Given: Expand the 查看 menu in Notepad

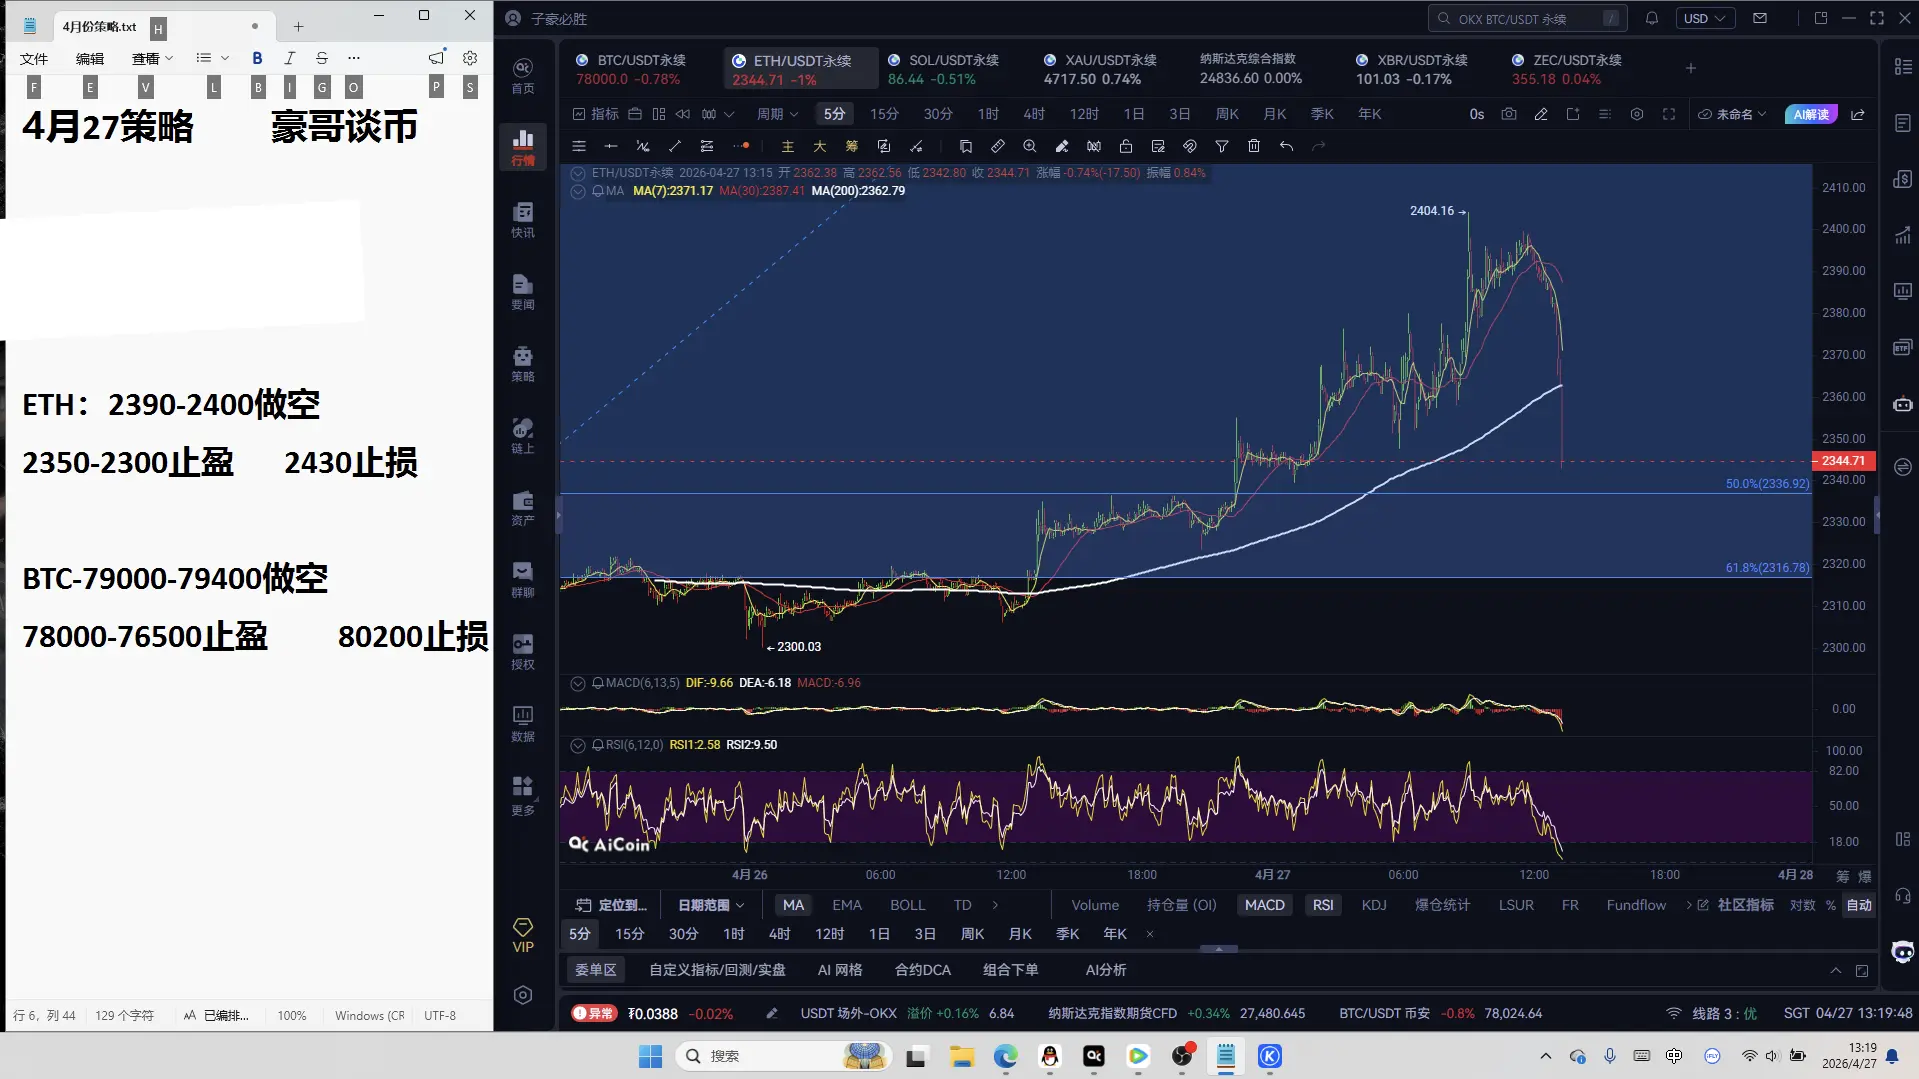Looking at the screenshot, I should pos(152,58).
